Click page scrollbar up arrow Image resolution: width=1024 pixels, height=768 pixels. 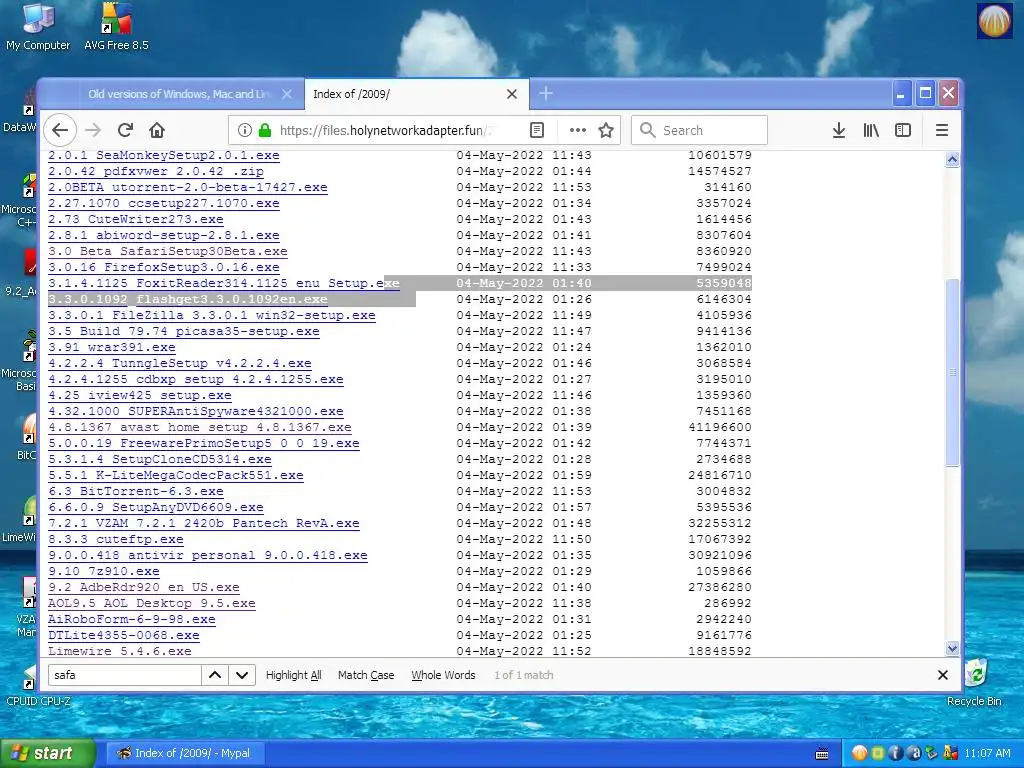click(x=952, y=160)
